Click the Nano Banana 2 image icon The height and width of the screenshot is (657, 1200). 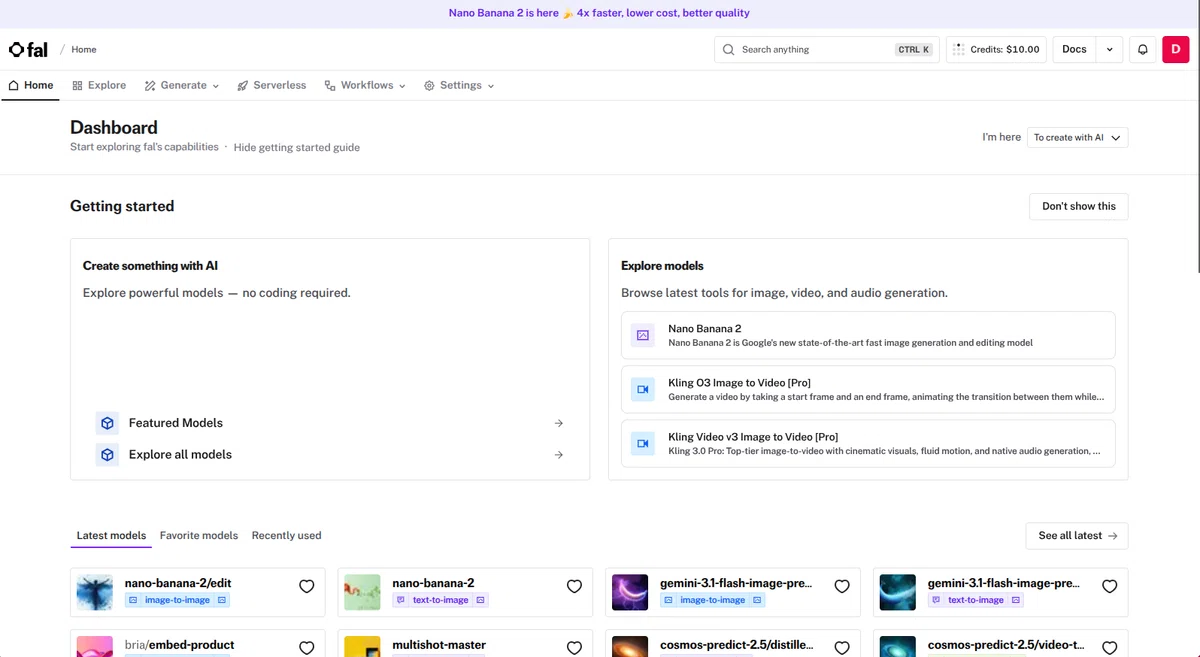point(643,335)
